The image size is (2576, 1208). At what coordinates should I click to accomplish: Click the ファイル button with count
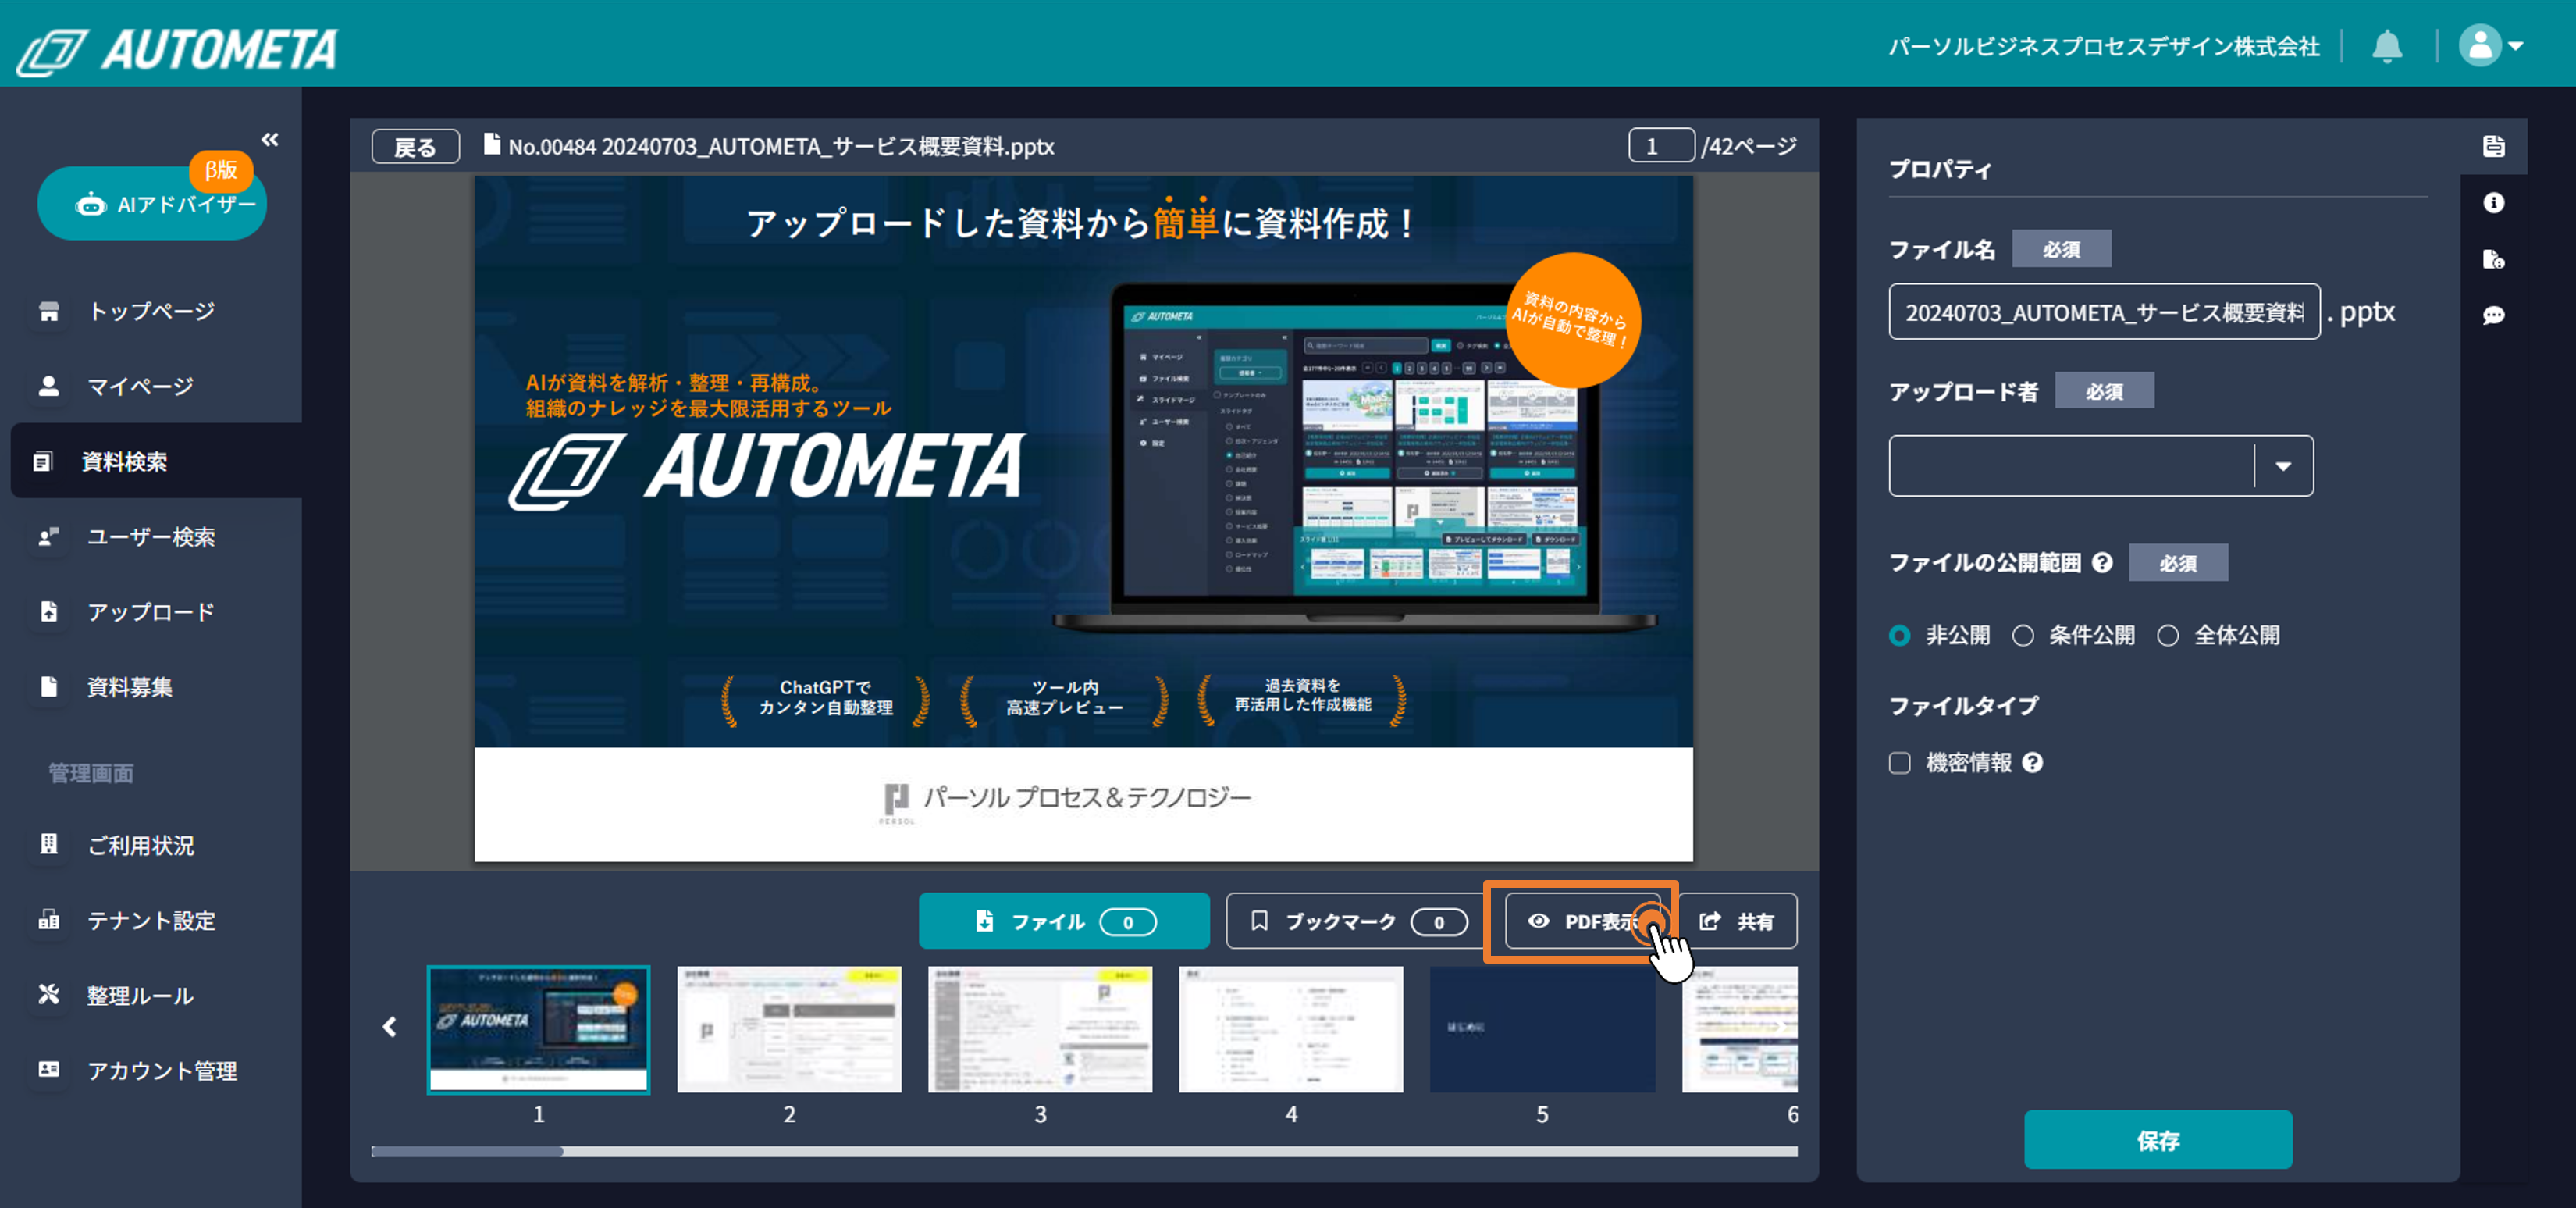click(1064, 921)
